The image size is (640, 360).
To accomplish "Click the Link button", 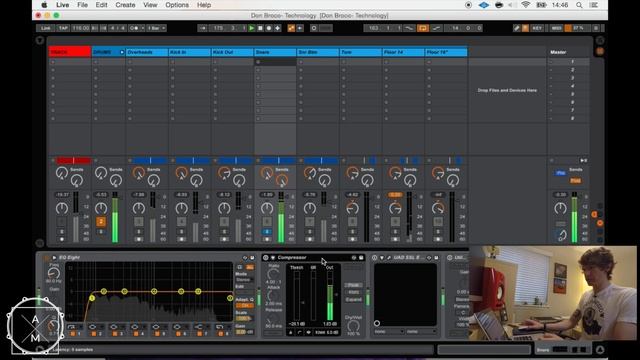I will pyautogui.click(x=46, y=28).
